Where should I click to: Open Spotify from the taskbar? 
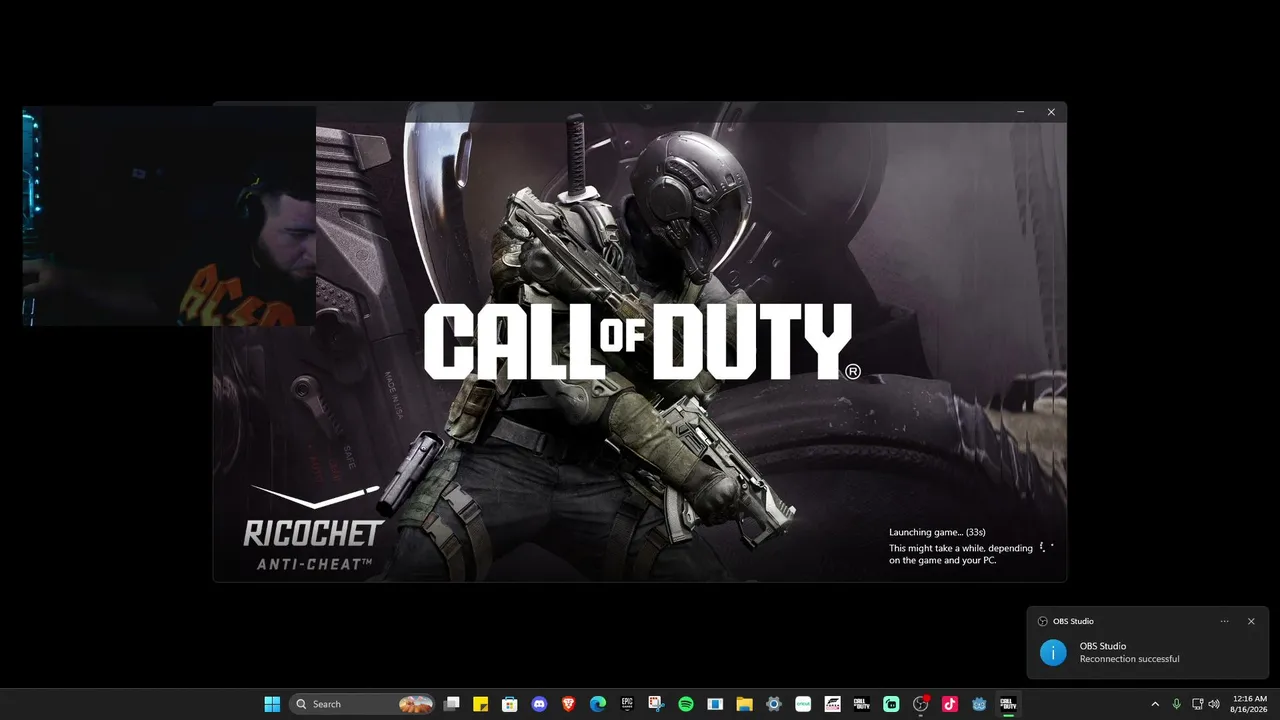pos(686,704)
